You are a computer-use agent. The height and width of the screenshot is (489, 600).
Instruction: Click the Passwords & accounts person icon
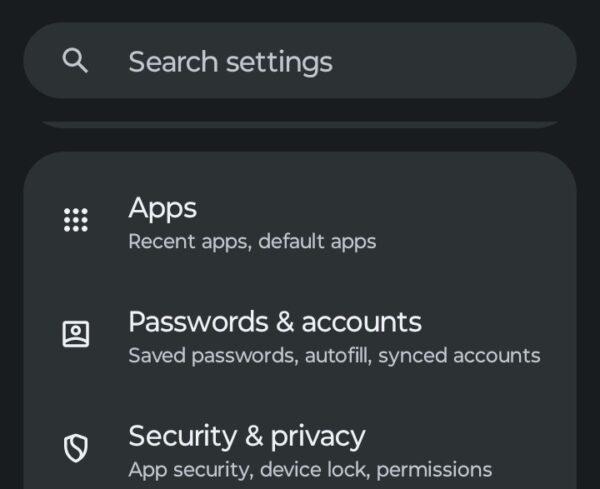(x=76, y=334)
